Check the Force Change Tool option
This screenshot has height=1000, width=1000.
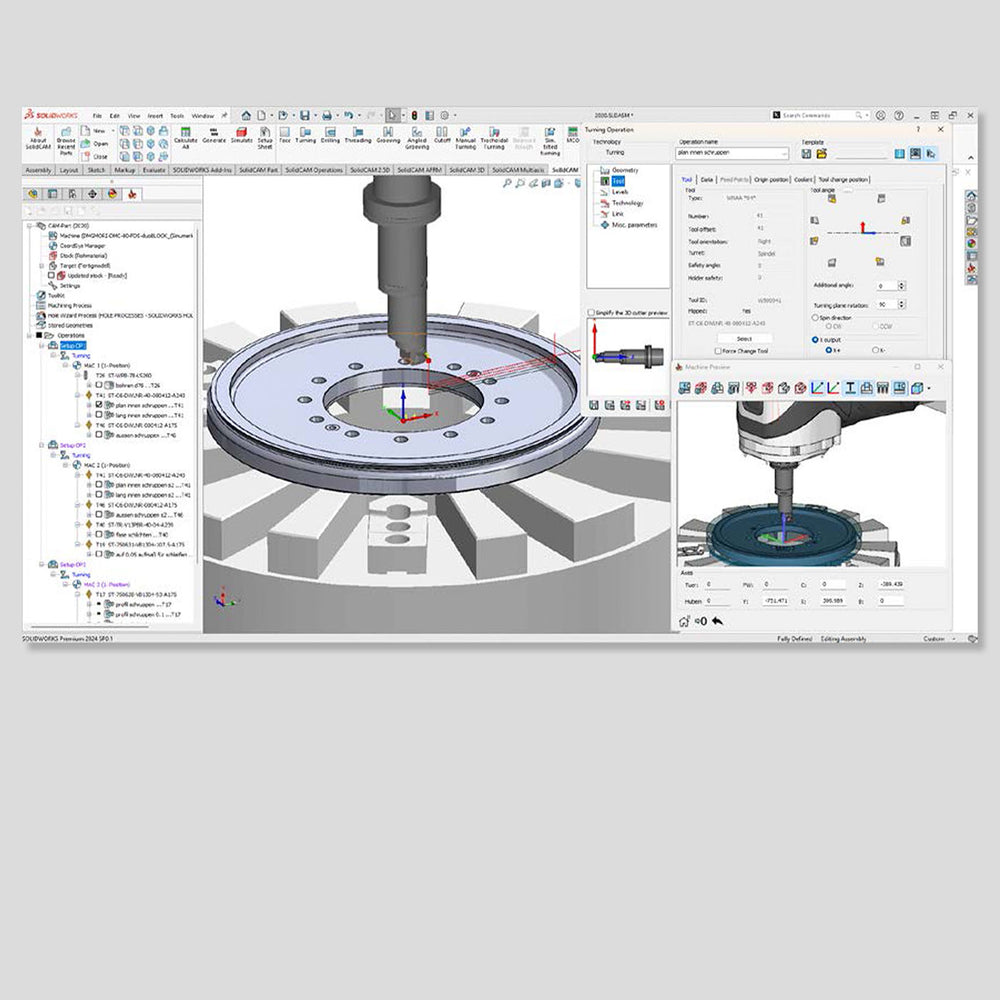point(718,352)
